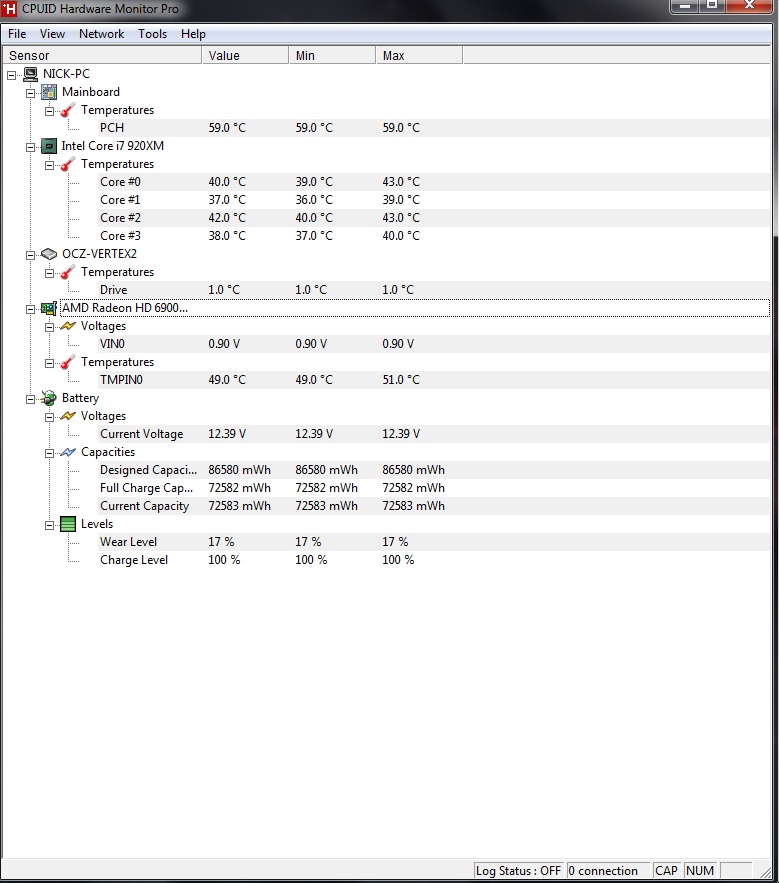Click the Capacities graph icon

point(68,452)
